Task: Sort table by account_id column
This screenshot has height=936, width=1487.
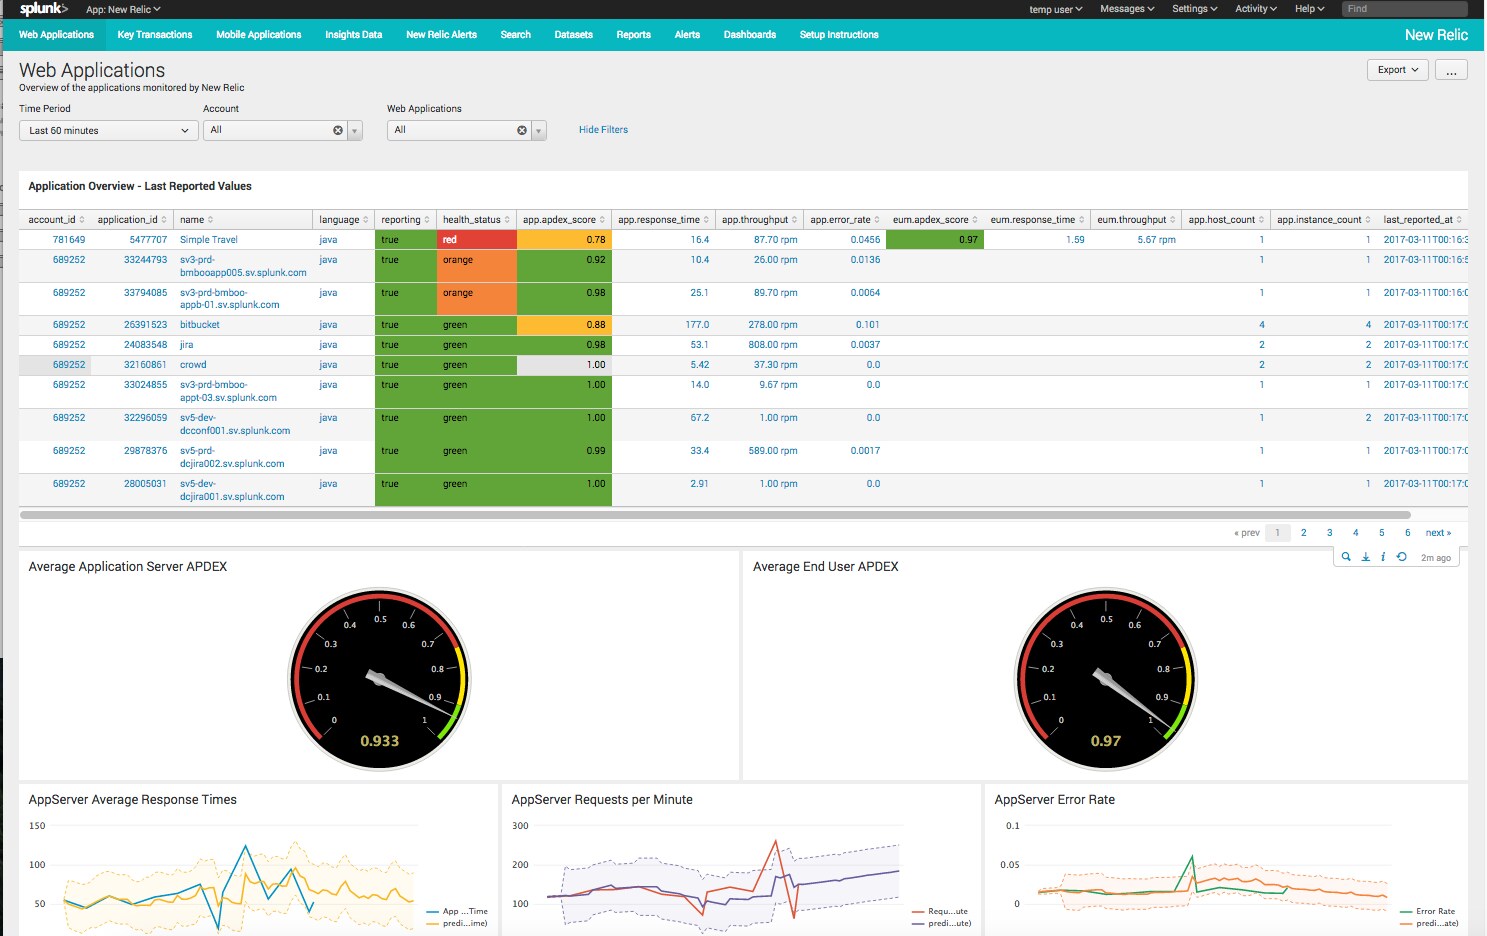Action: click(56, 220)
